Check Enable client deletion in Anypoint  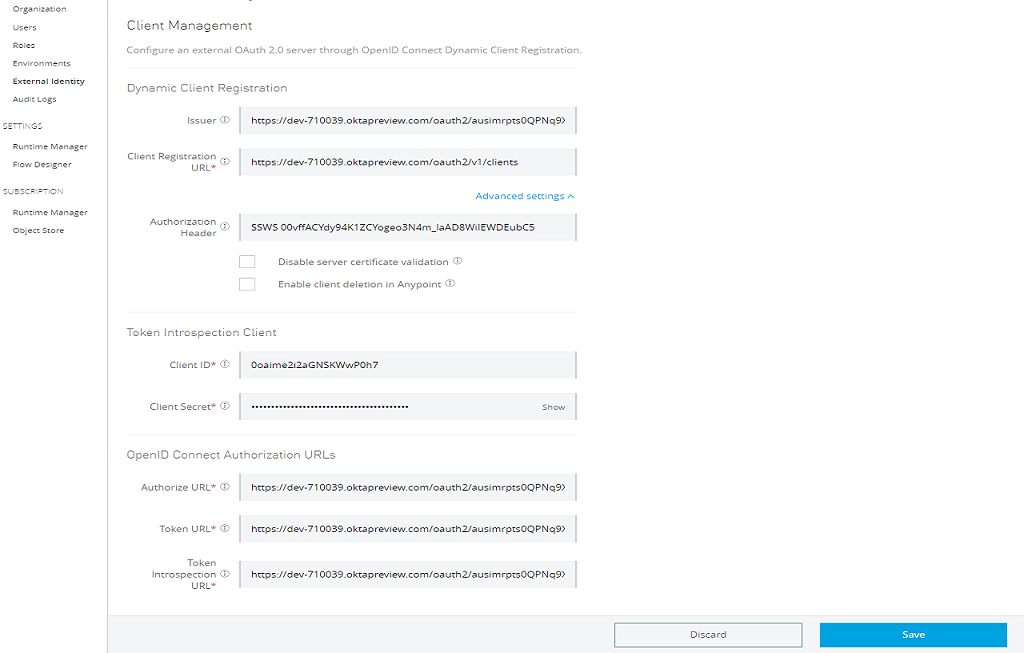coord(247,284)
